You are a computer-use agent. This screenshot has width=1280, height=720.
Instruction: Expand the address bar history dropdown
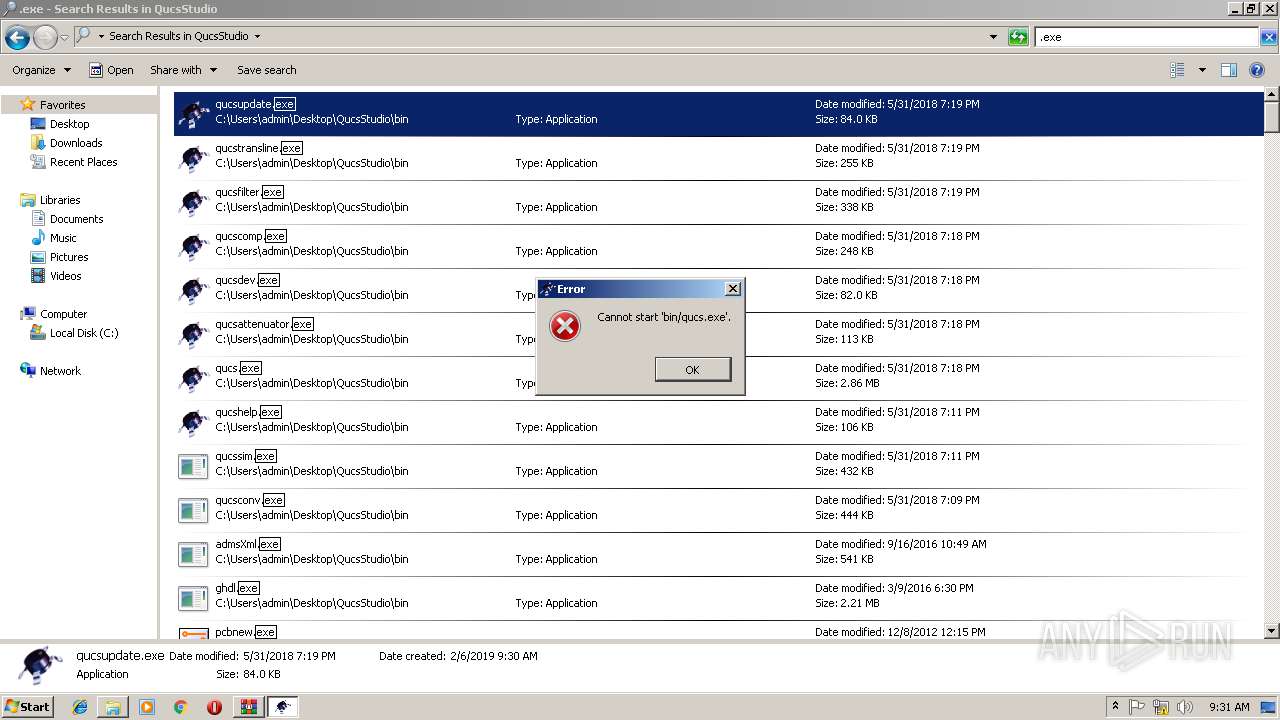coord(993,37)
